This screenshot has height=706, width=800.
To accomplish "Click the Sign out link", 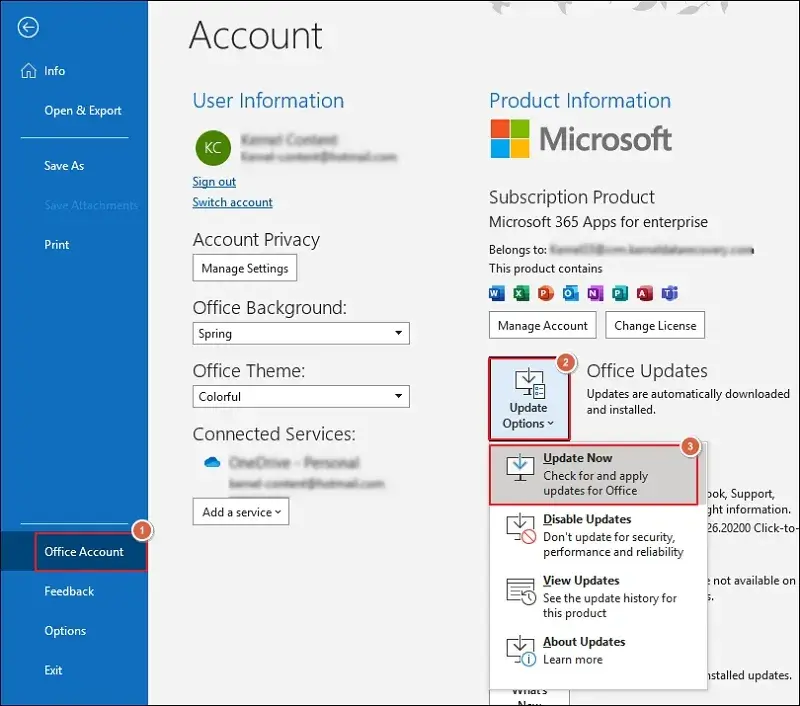I will coord(214,182).
